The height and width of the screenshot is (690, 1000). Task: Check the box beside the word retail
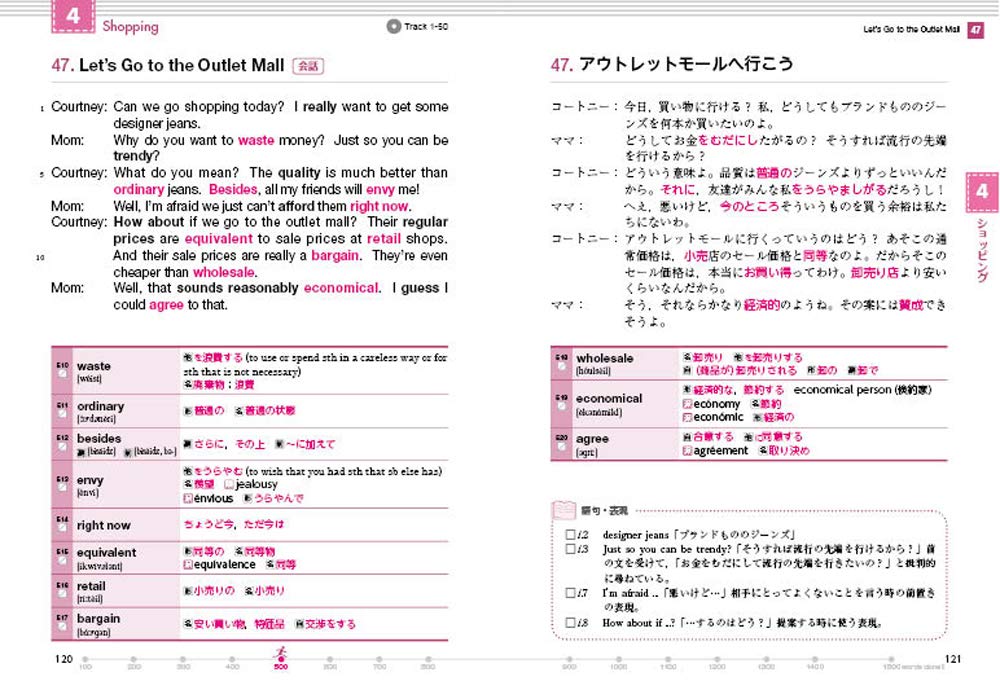(62, 593)
